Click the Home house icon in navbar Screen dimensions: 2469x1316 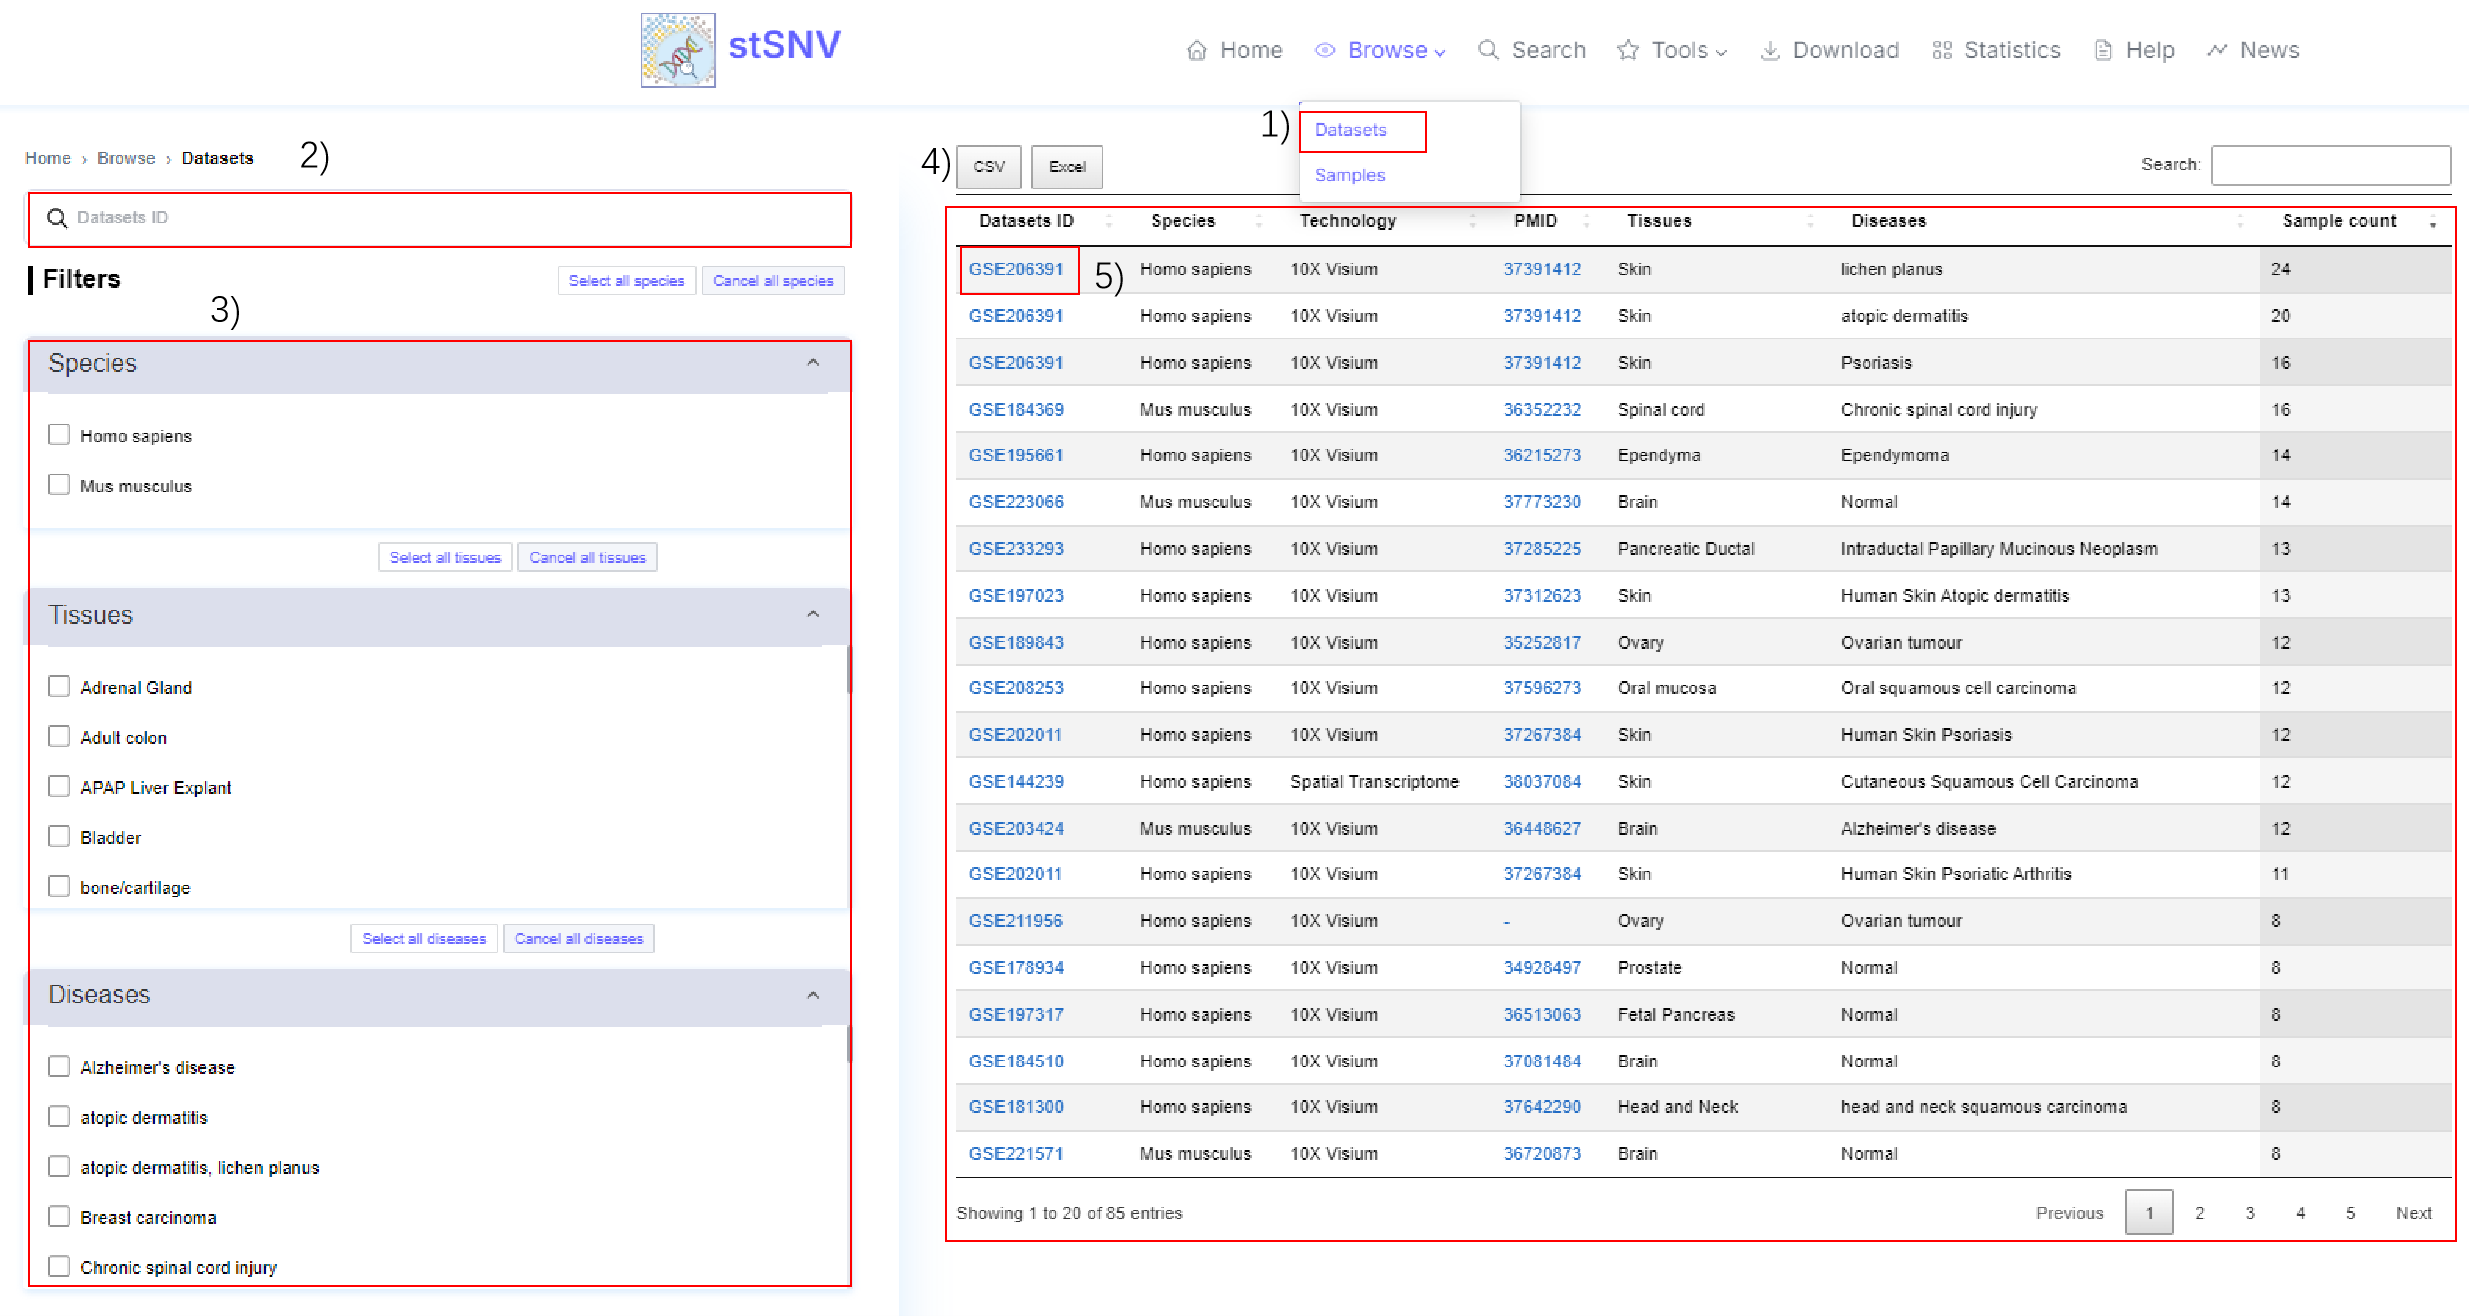click(1196, 50)
